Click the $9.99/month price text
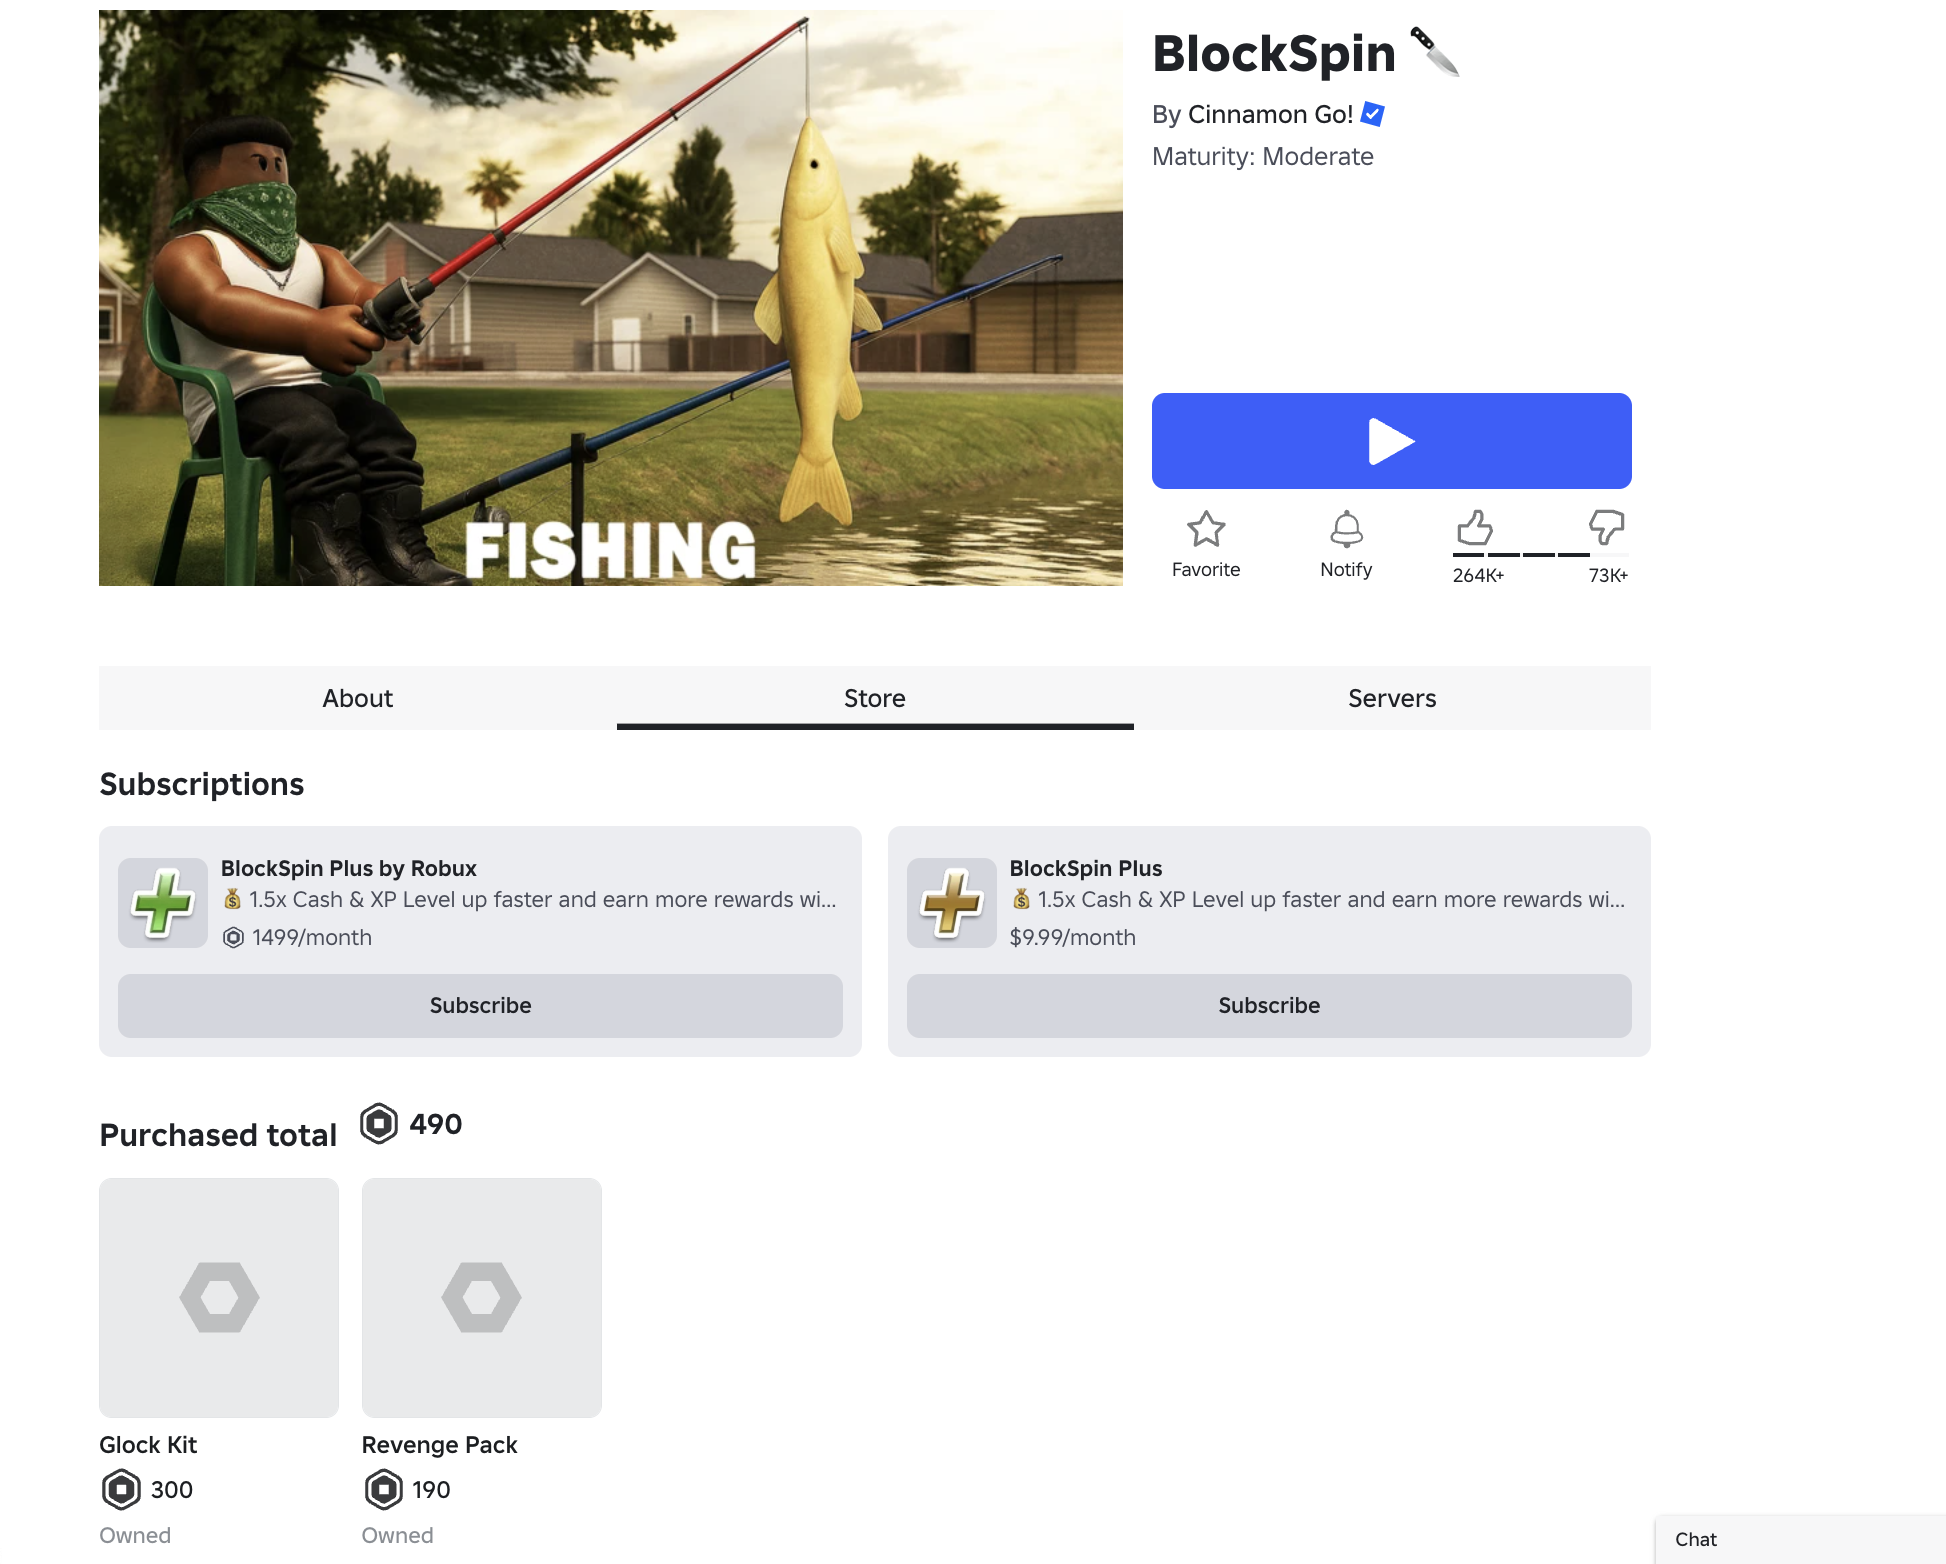Viewport: 1946px width, 1564px height. pos(1073,937)
